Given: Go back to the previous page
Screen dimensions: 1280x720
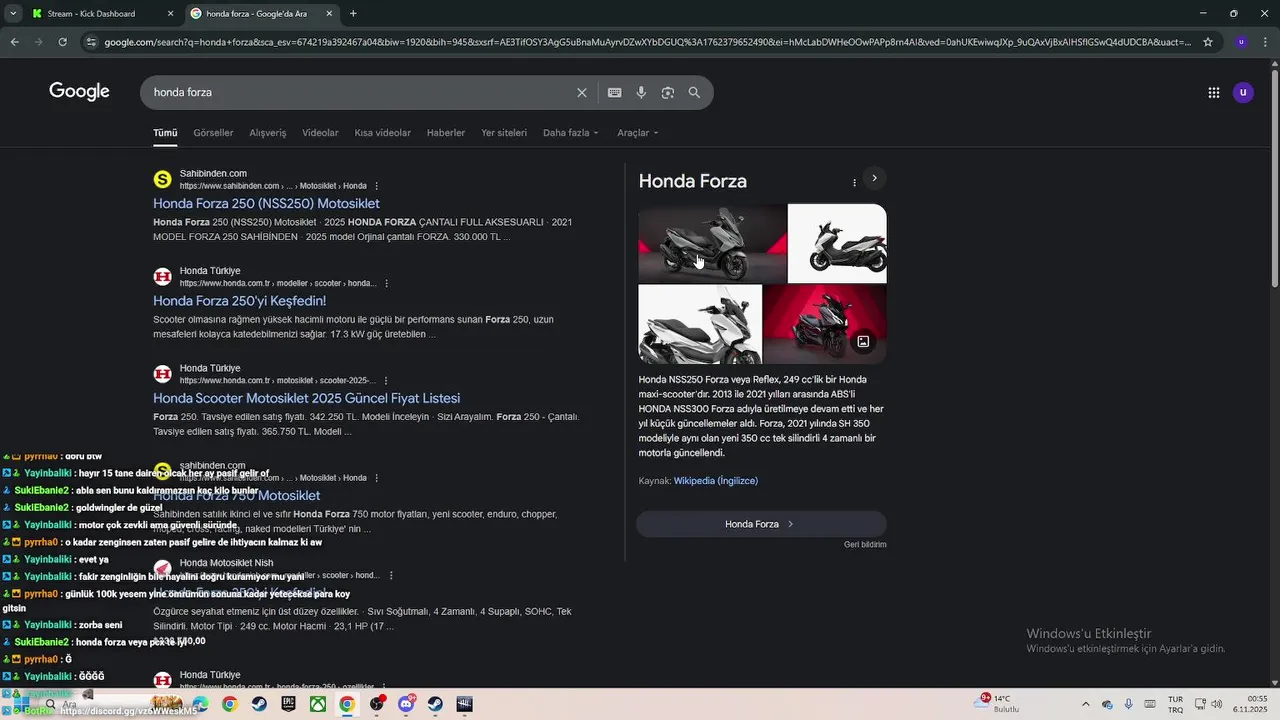Looking at the screenshot, I should click(15, 42).
